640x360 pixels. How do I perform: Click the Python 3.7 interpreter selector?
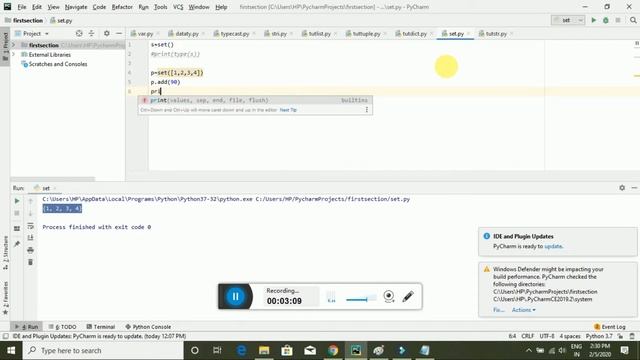point(599,336)
